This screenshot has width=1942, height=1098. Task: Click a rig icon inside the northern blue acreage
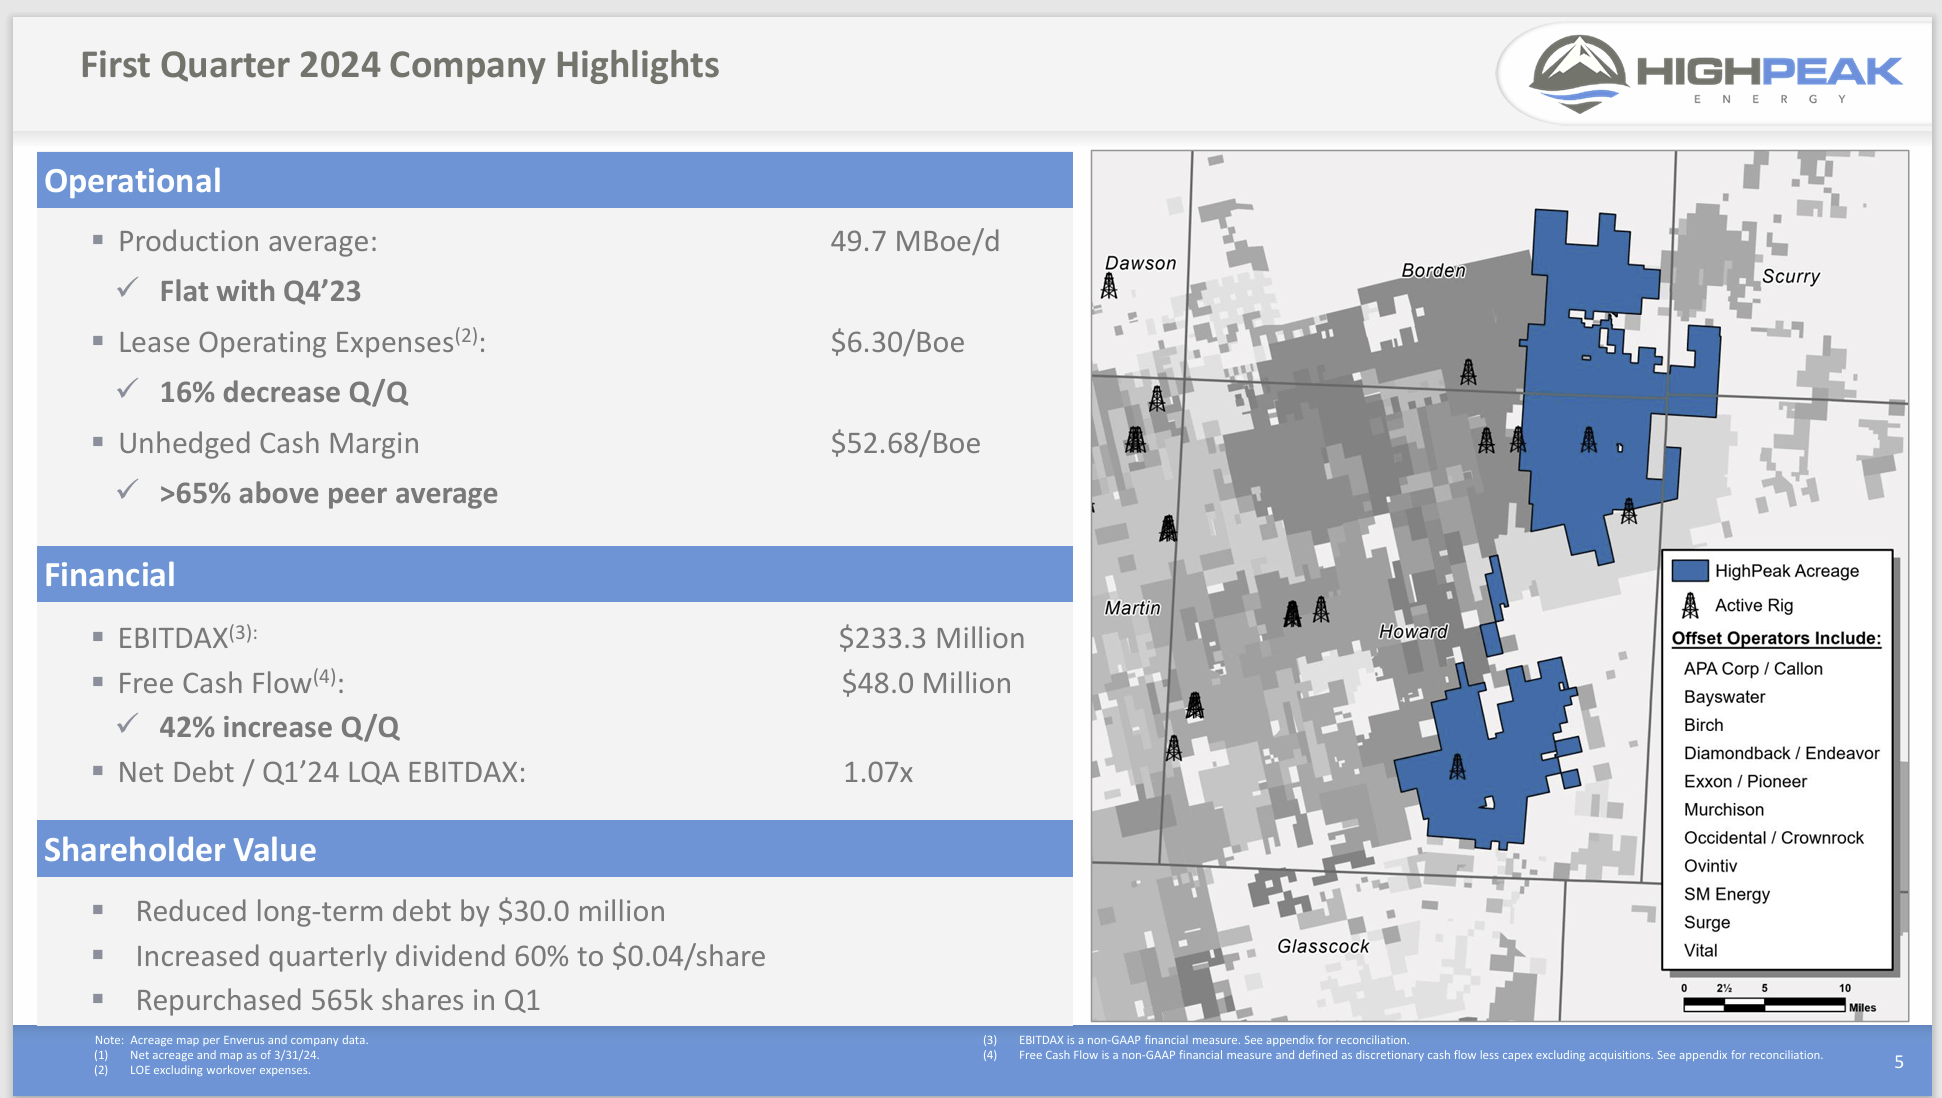tap(1588, 439)
